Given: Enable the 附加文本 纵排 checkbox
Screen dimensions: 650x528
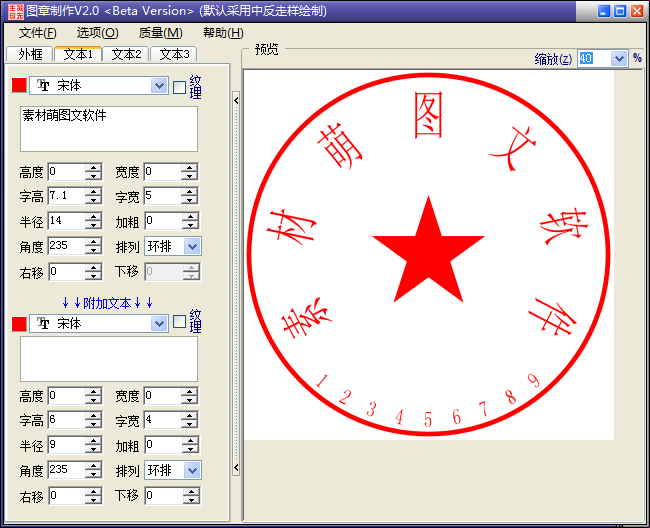Looking at the screenshot, I should click(x=179, y=322).
